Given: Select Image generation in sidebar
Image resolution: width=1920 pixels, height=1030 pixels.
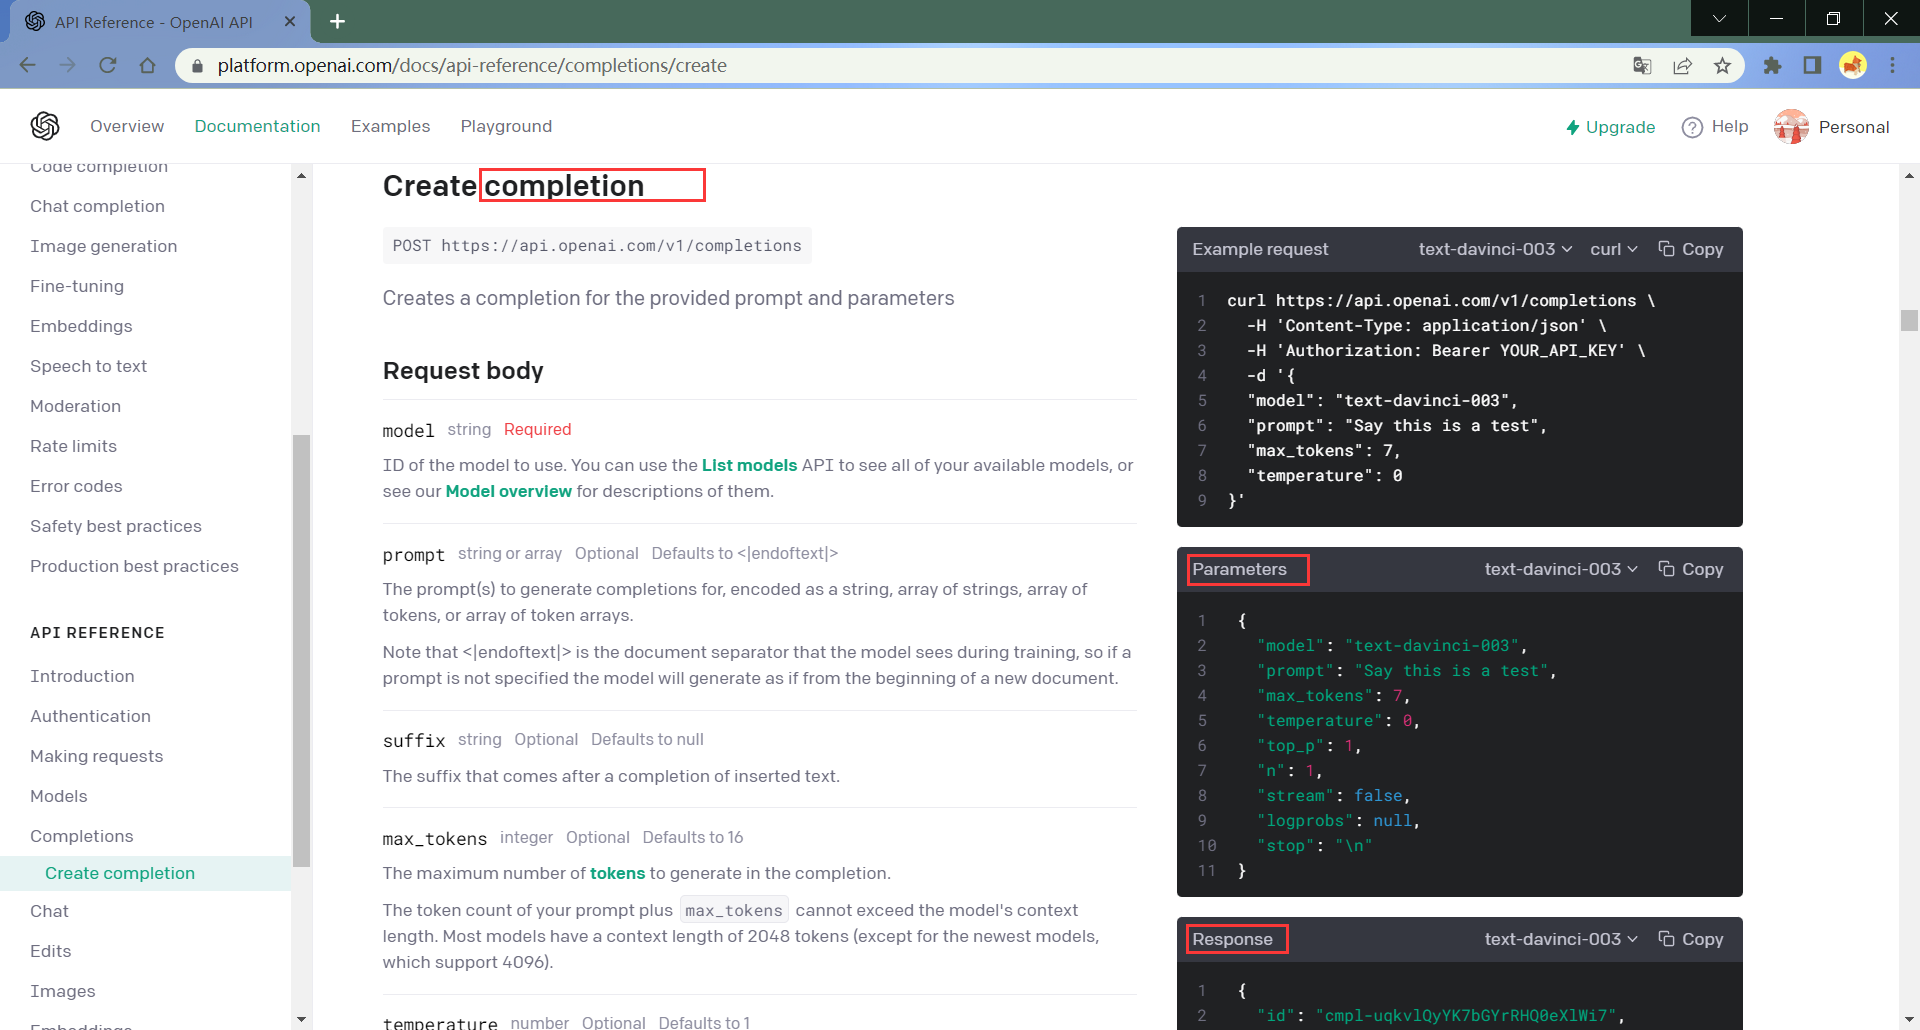Looking at the screenshot, I should tap(103, 246).
